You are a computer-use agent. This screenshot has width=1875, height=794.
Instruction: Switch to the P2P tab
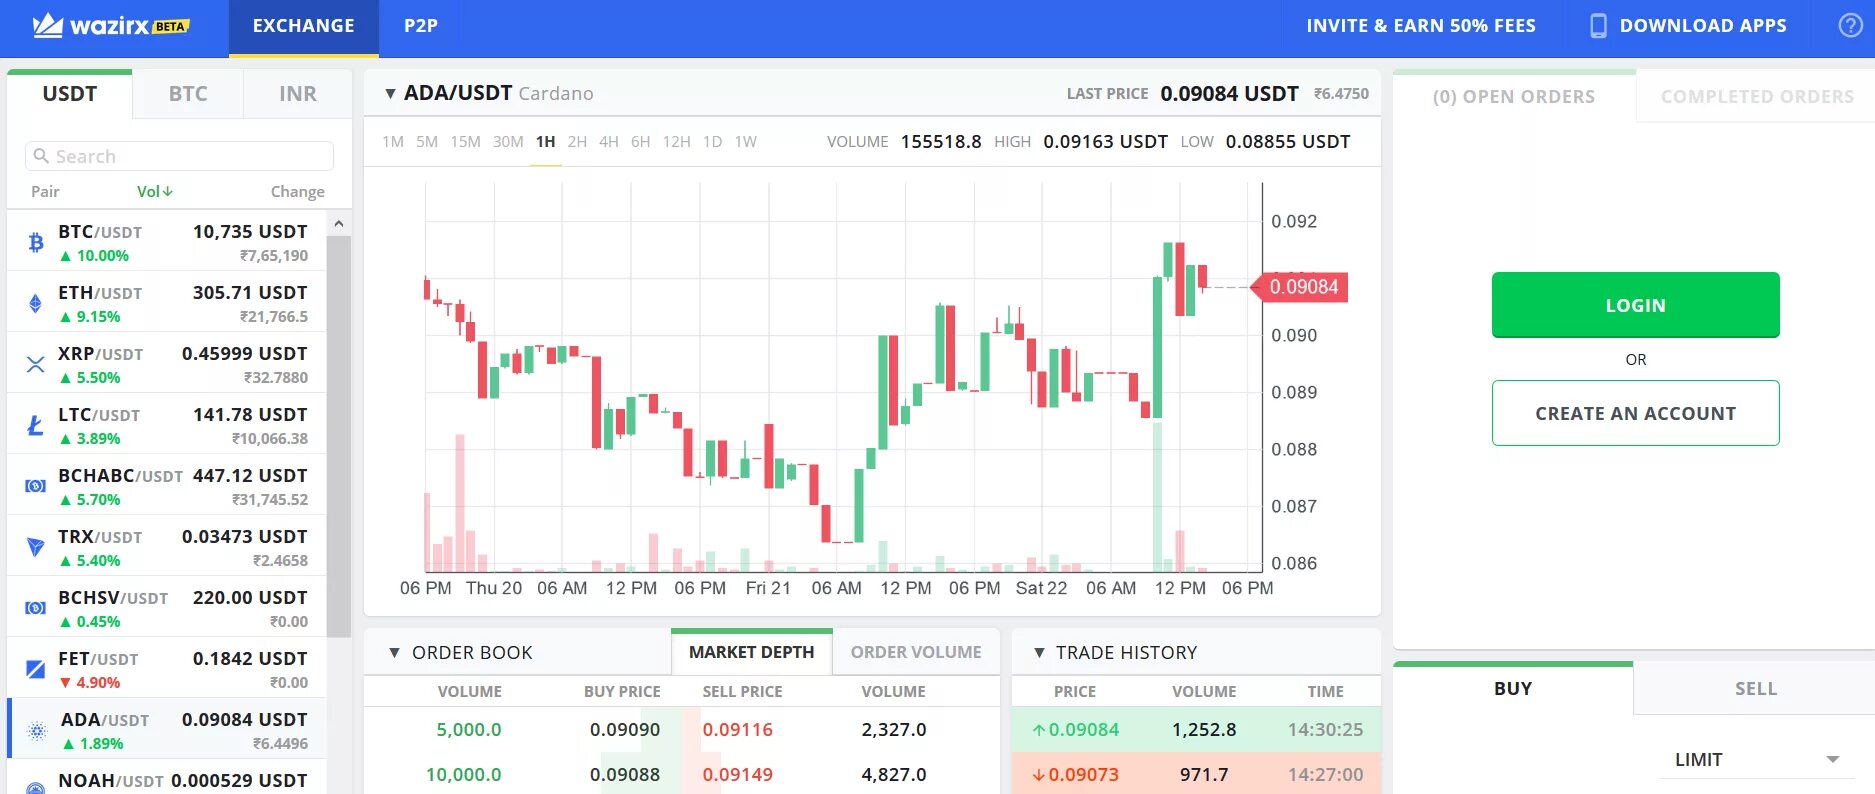click(421, 27)
